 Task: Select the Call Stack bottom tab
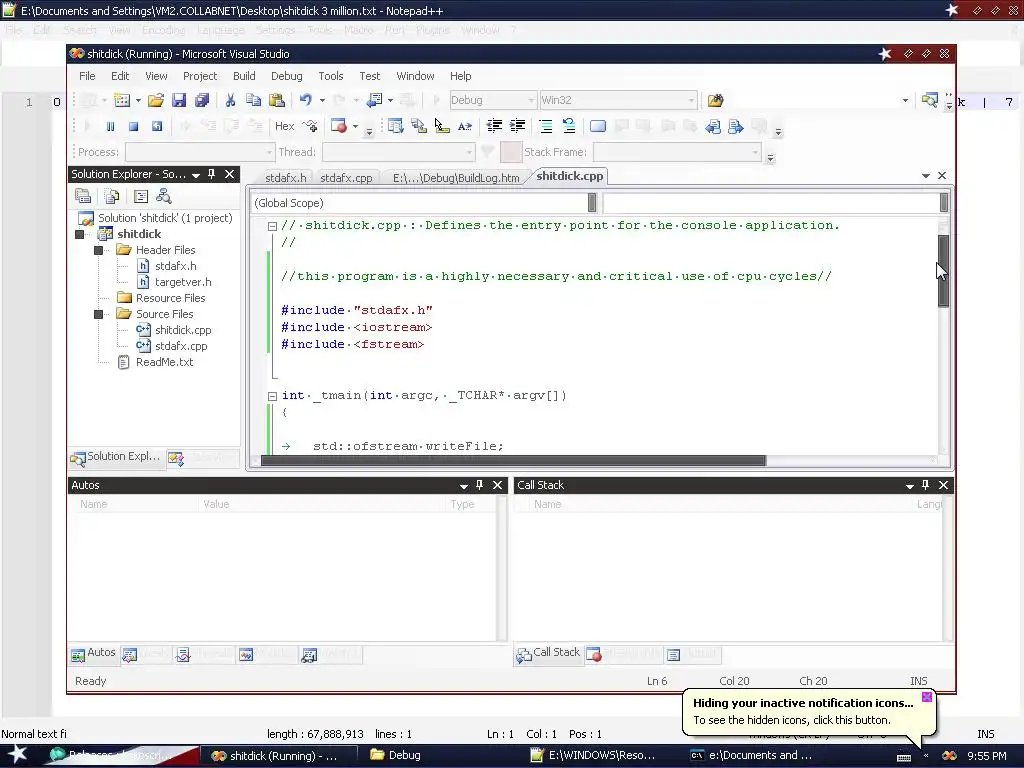pyautogui.click(x=549, y=652)
